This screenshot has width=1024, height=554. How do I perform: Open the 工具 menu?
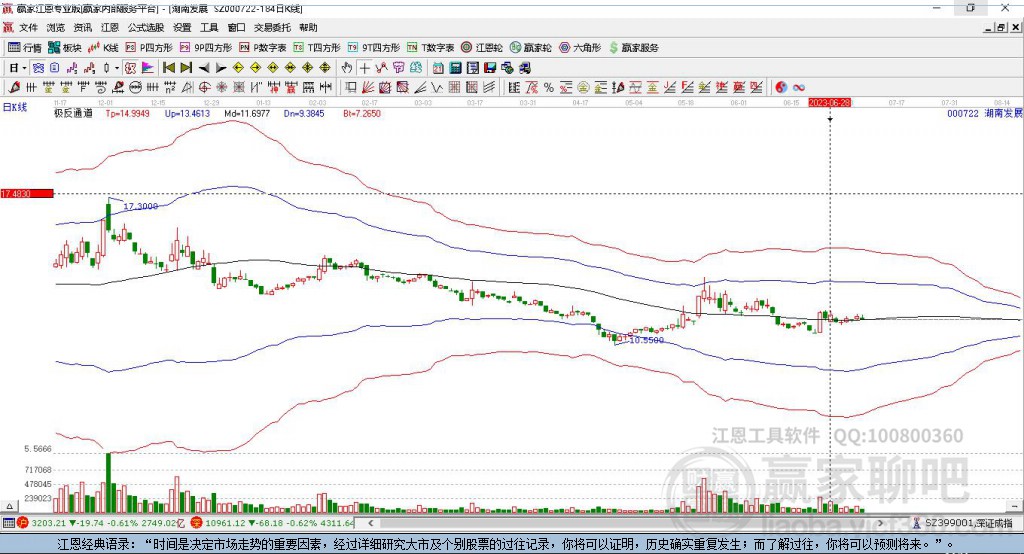pos(209,27)
